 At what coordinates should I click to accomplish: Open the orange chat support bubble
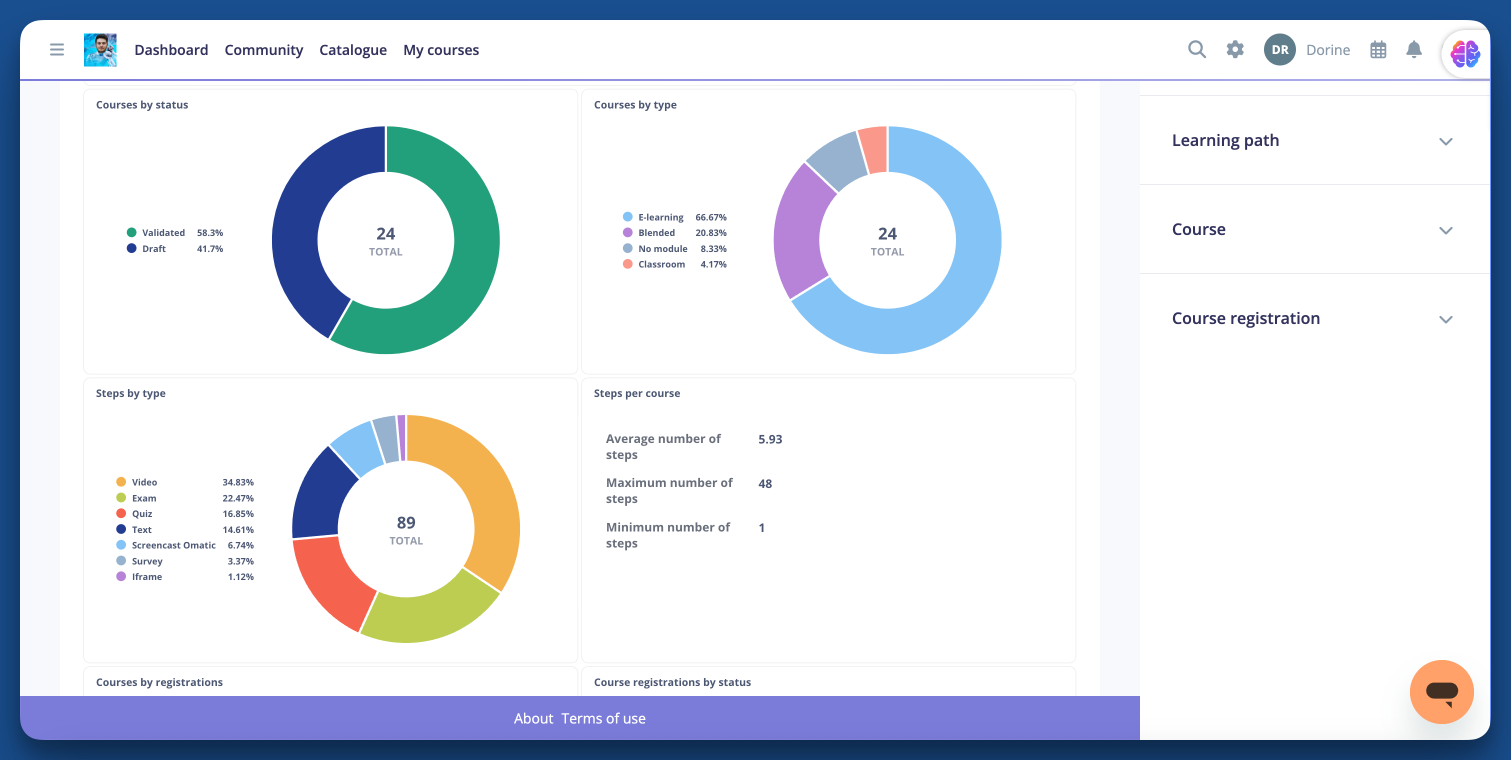[1441, 691]
